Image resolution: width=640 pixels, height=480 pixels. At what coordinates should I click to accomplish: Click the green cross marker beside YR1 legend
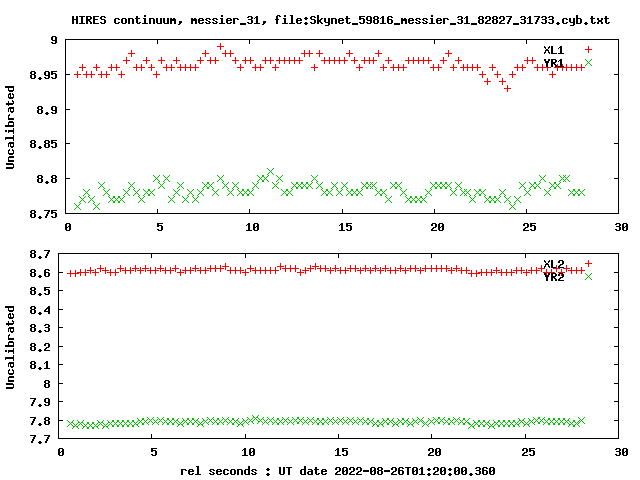click(588, 62)
